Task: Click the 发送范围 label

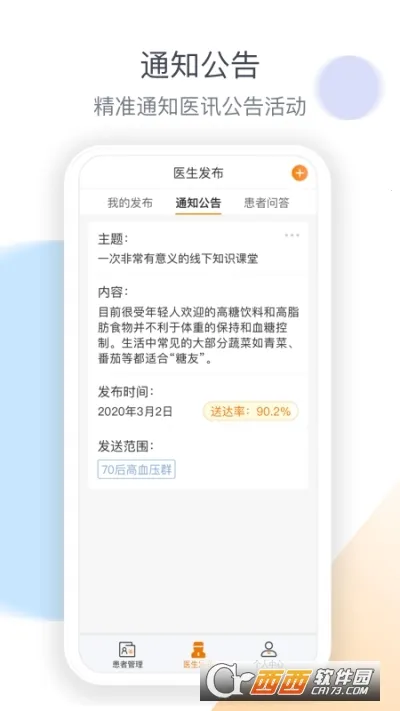Action: click(x=126, y=446)
